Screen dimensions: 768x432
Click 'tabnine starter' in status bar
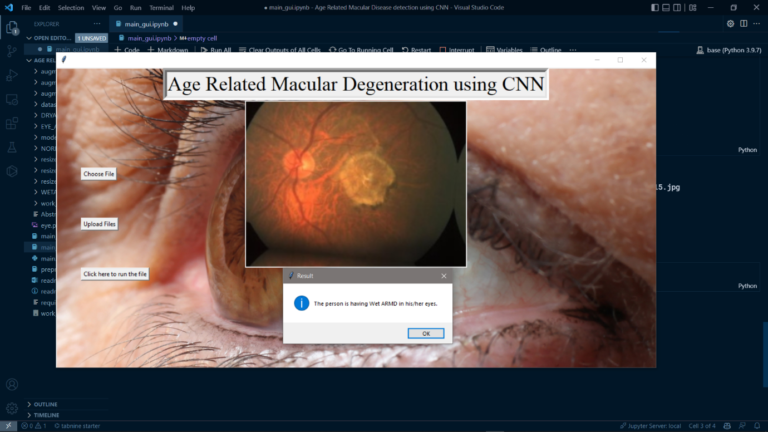pyautogui.click(x=77, y=426)
